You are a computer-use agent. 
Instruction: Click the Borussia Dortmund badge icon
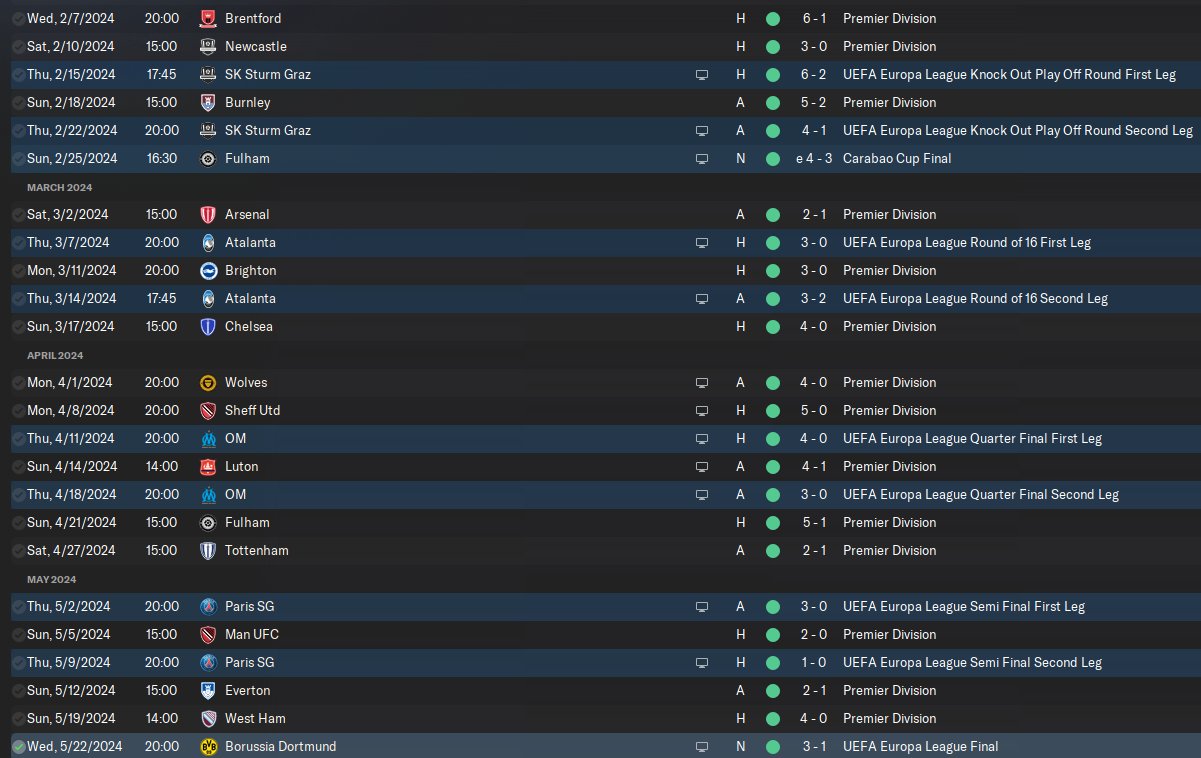click(208, 746)
